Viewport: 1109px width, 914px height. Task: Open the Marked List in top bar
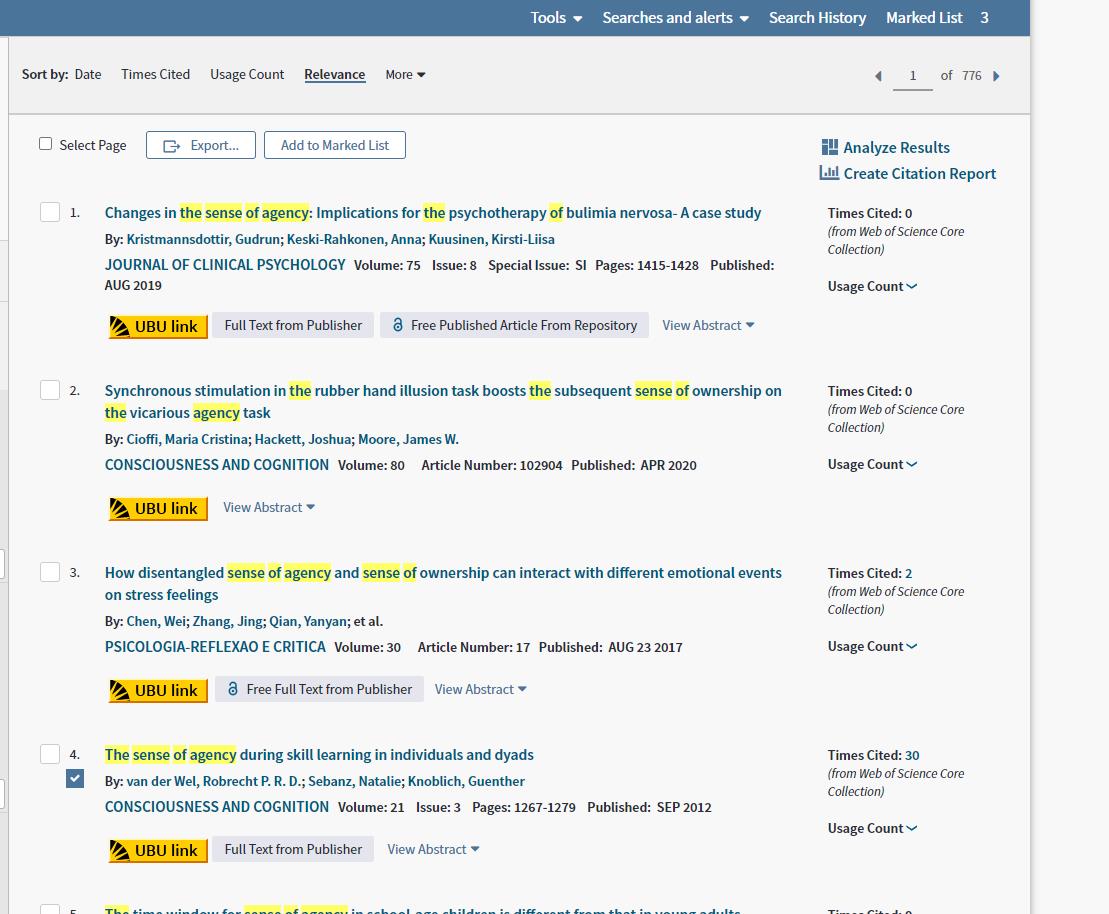click(924, 18)
